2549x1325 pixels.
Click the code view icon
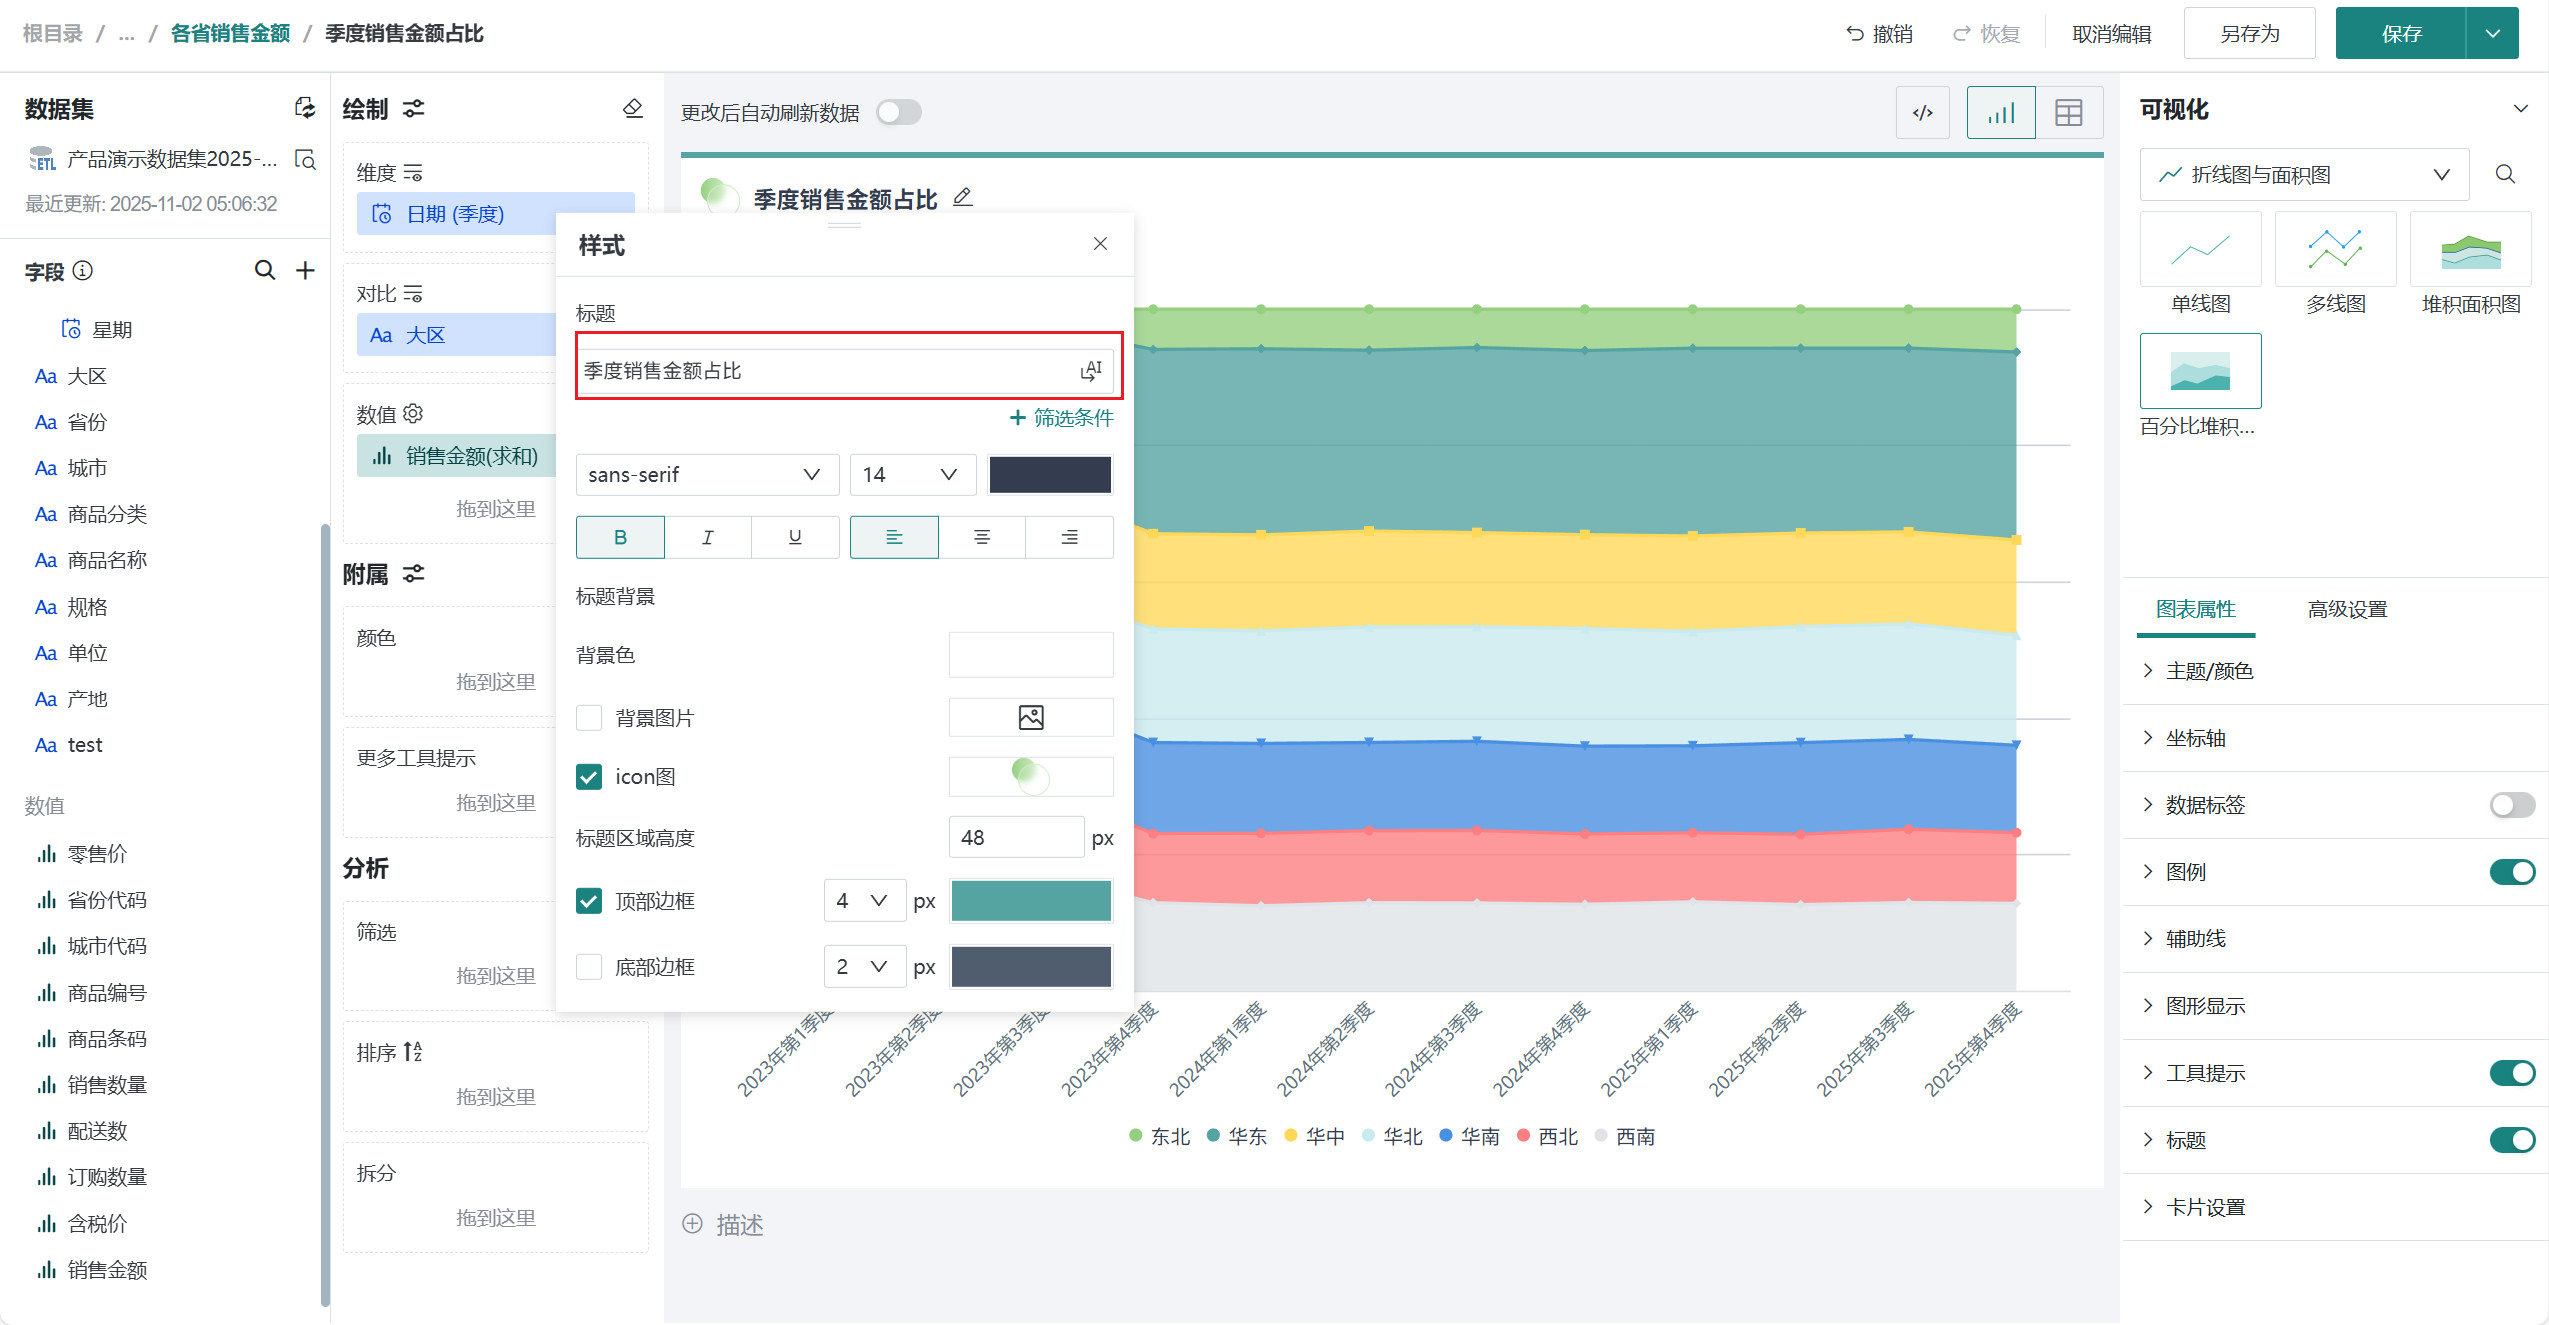coord(1922,113)
